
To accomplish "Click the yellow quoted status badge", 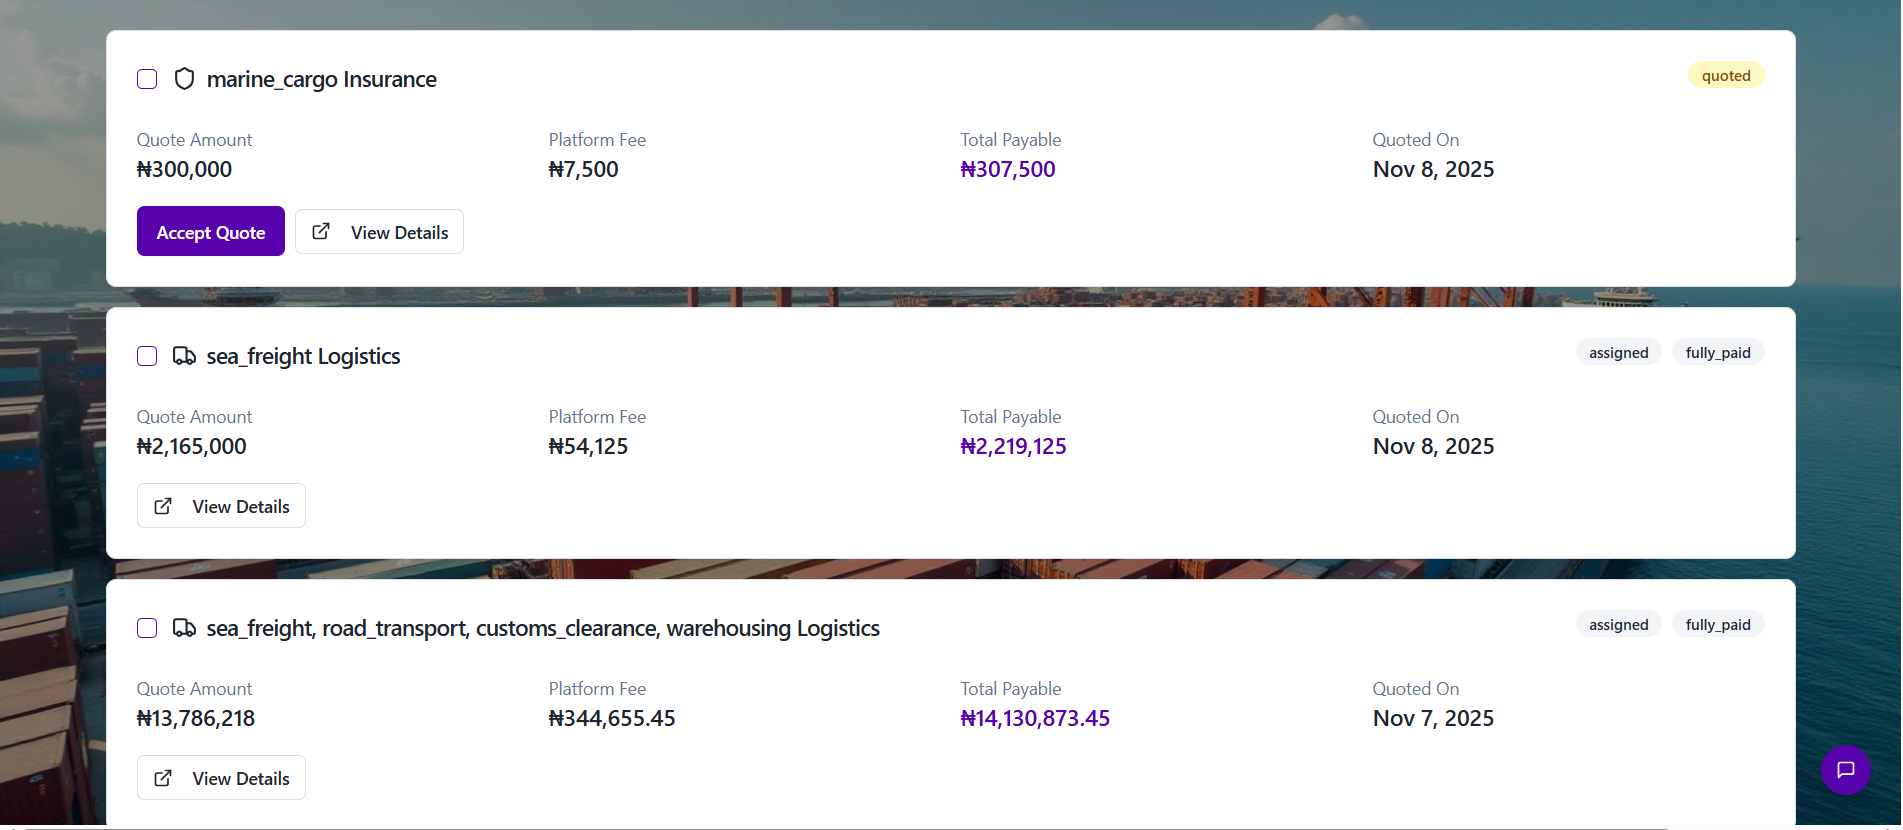I will click(1725, 76).
